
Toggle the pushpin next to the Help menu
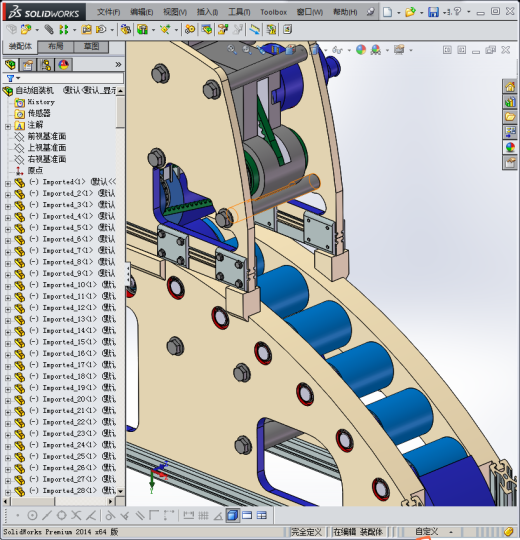click(370, 12)
